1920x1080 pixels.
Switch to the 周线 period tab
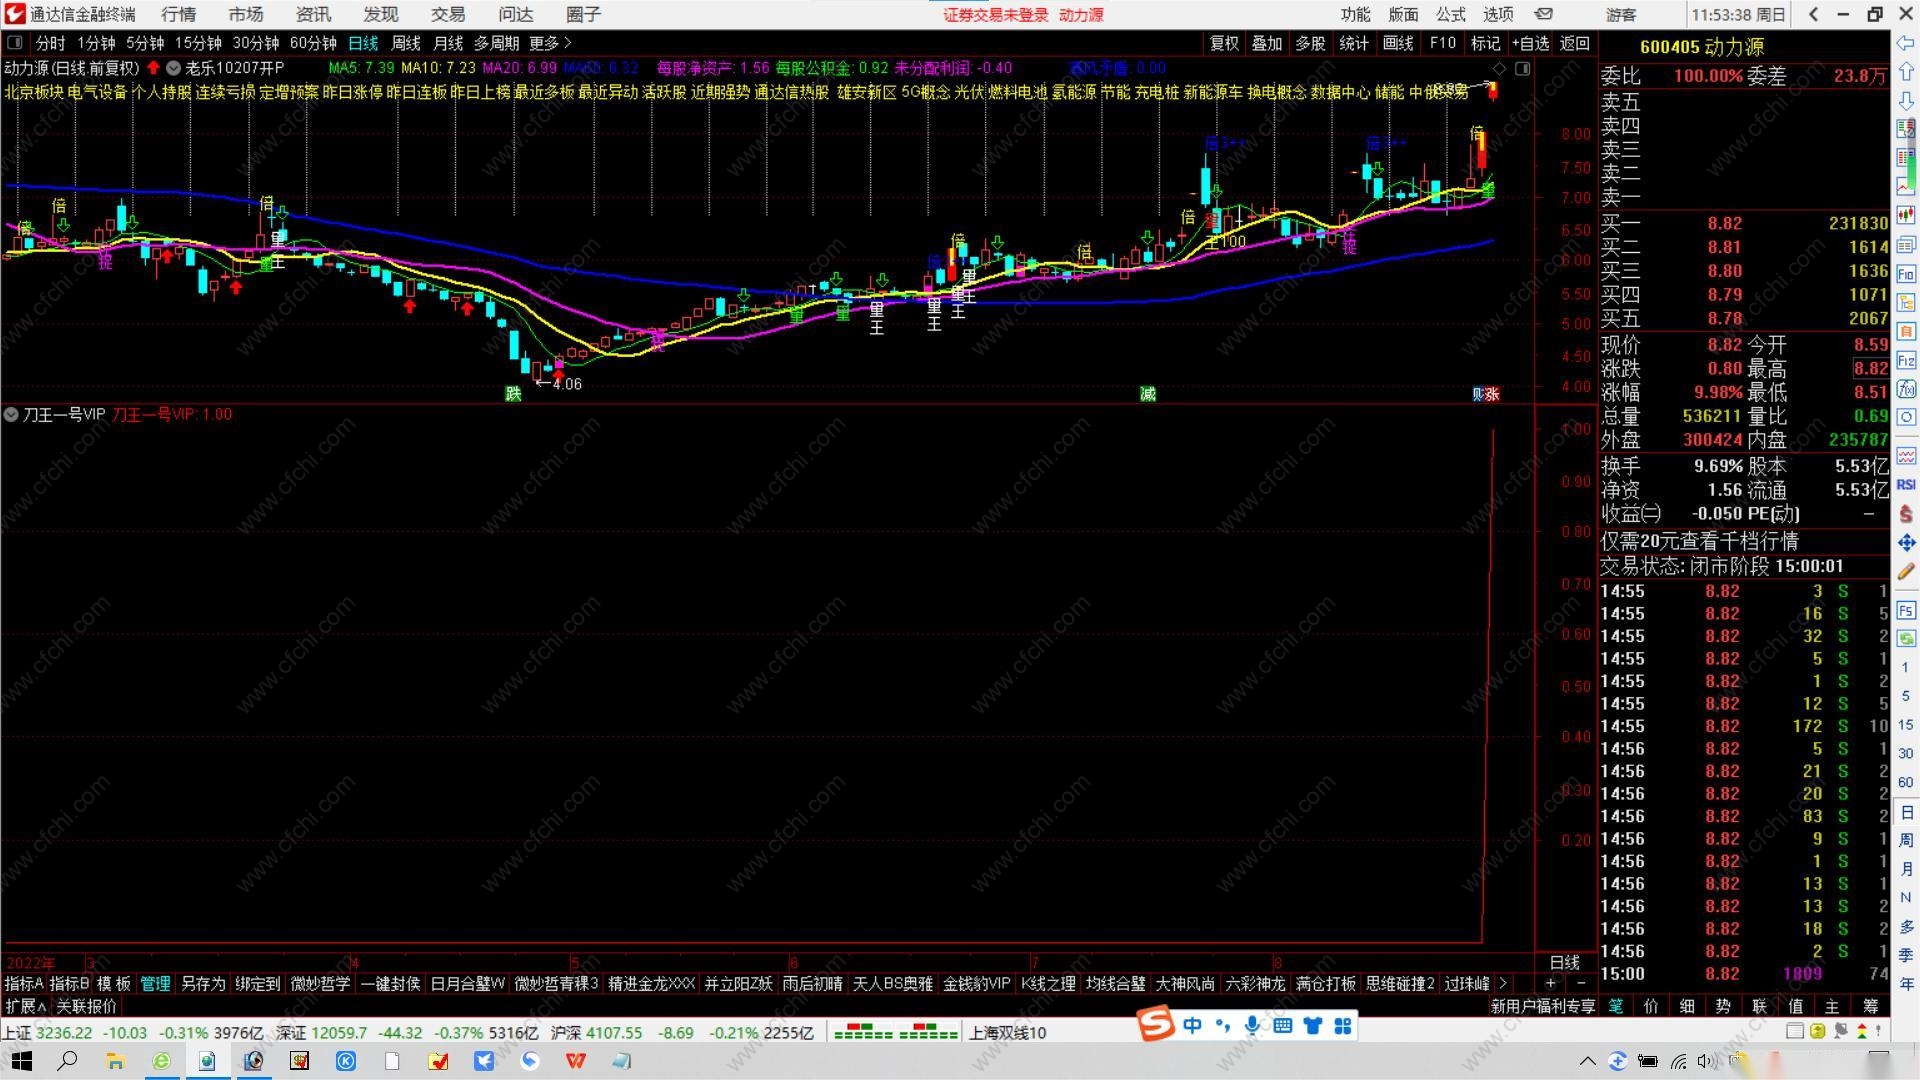tap(405, 43)
